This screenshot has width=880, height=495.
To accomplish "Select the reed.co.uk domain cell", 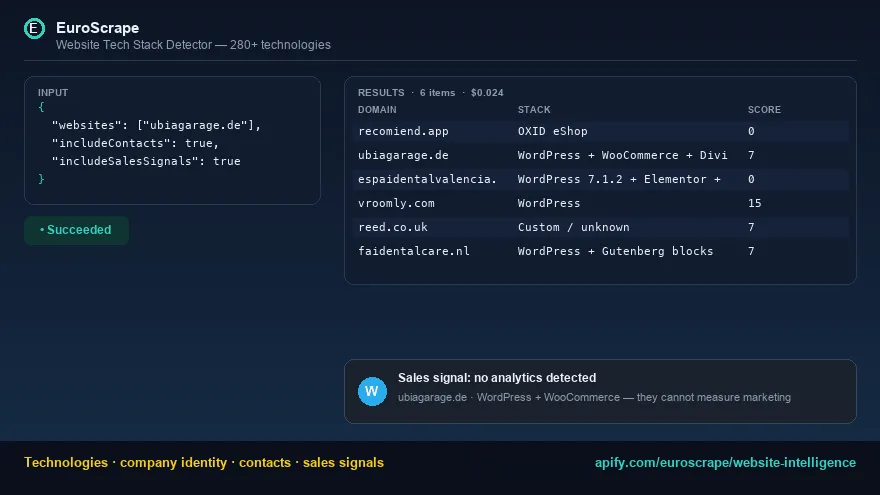I will click(393, 227).
